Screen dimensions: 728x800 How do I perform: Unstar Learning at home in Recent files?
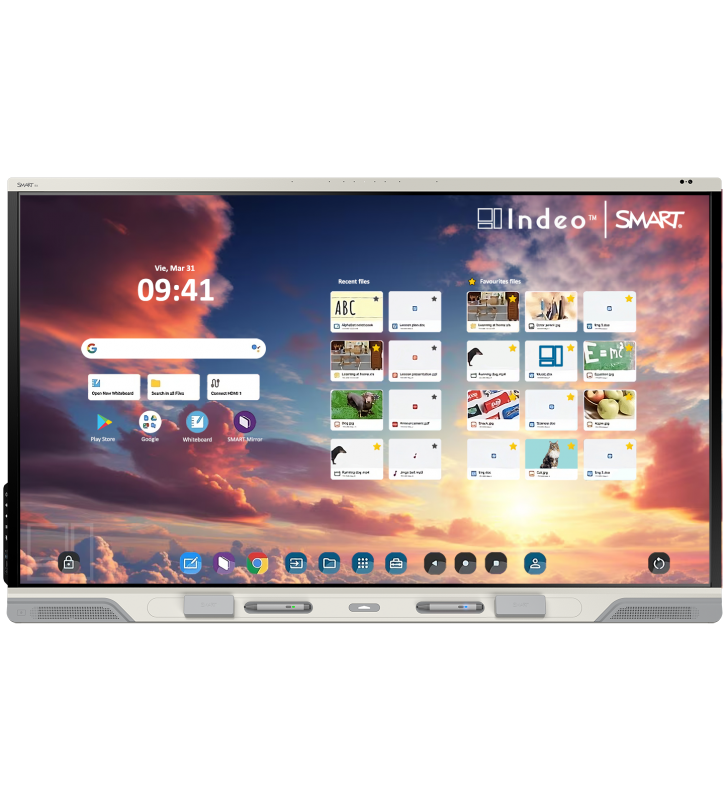[x=376, y=348]
